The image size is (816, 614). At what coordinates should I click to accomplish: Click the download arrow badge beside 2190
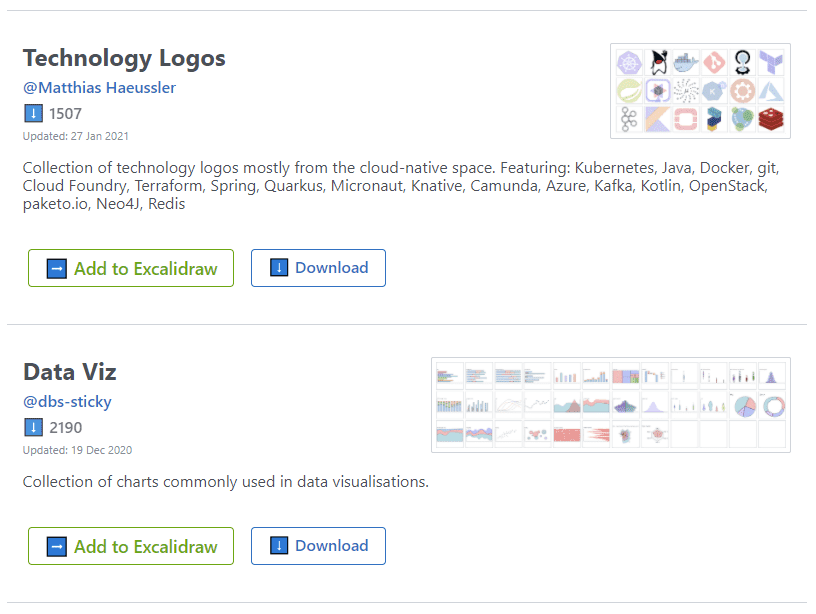[33, 427]
